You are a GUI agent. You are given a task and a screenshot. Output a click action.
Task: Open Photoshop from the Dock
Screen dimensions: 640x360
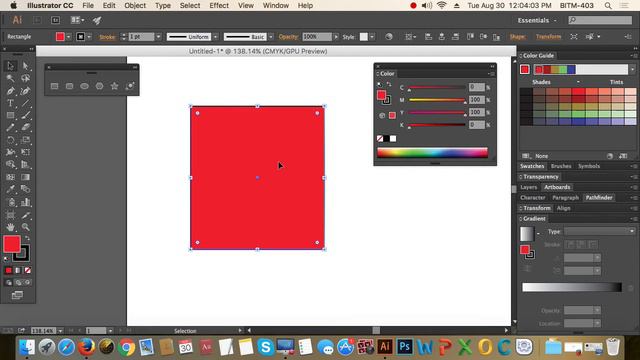[x=404, y=347]
